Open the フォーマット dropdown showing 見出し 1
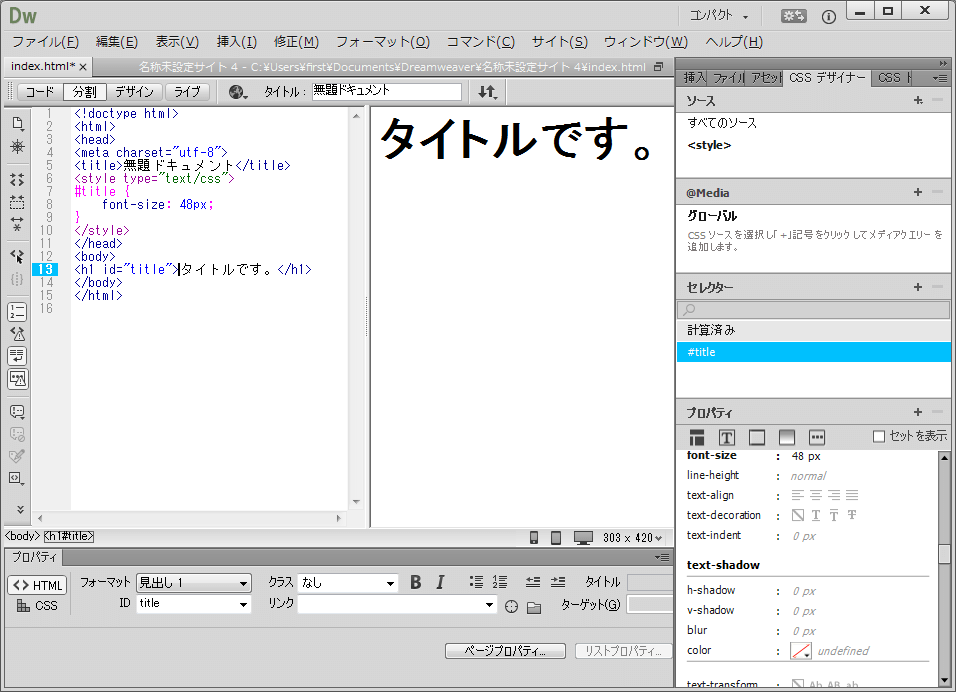This screenshot has width=956, height=692. tap(193, 583)
